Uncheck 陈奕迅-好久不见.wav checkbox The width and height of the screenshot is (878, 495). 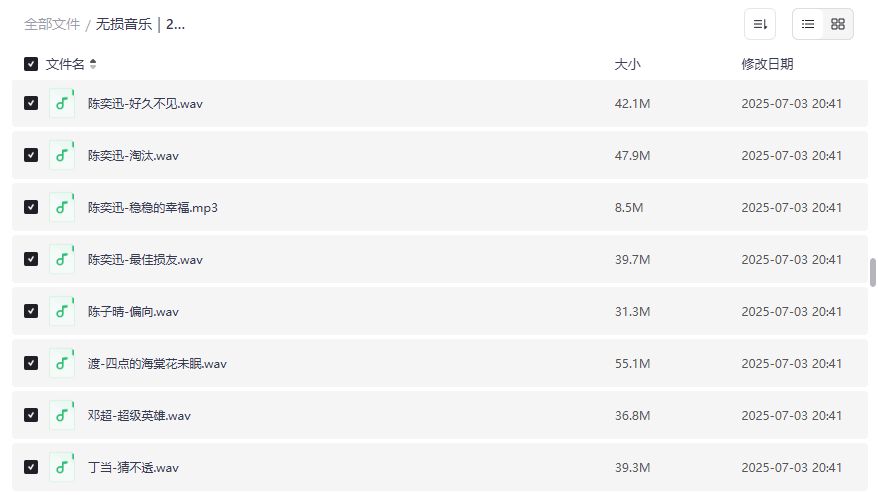[31, 103]
